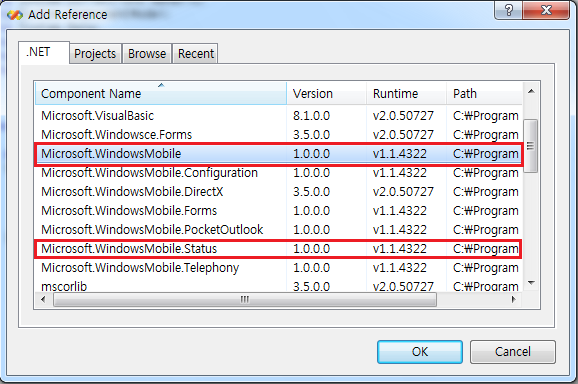
Task: Click runtime v1.1.4322 in Telephony row
Action: pos(400,268)
